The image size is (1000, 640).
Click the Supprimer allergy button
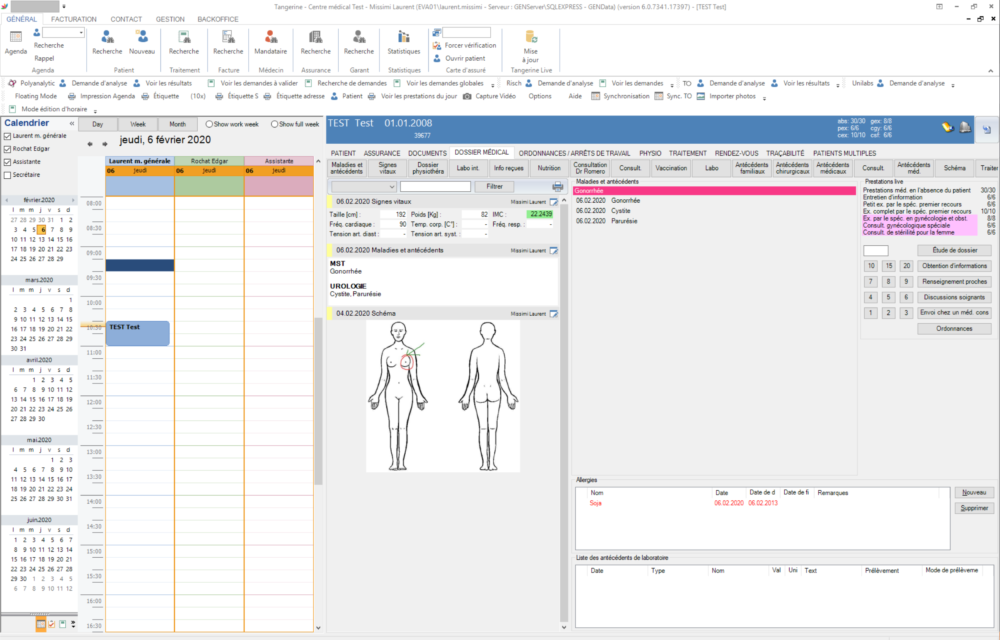(x=974, y=508)
